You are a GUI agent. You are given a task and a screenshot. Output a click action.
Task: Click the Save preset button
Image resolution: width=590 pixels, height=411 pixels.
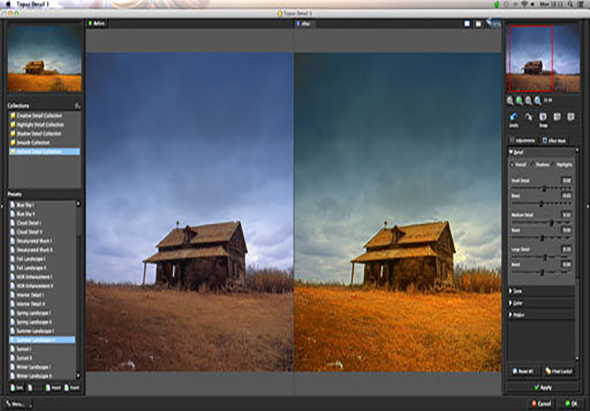point(17,388)
